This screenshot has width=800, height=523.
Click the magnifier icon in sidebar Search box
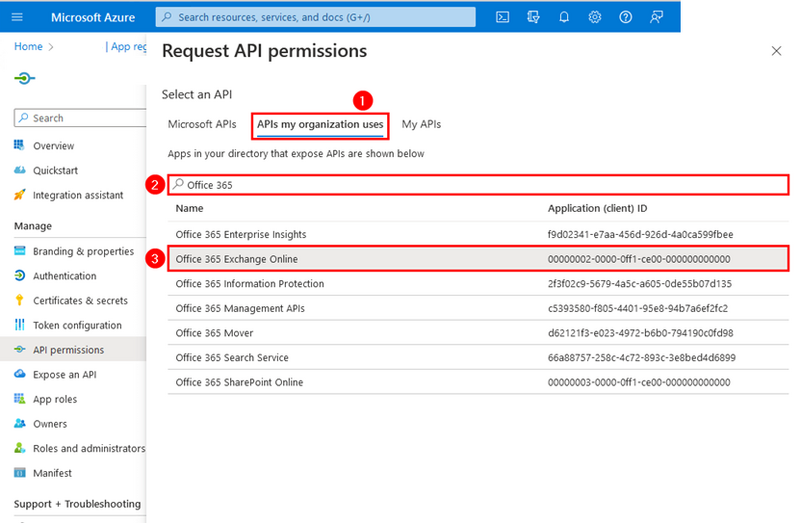tap(23, 117)
